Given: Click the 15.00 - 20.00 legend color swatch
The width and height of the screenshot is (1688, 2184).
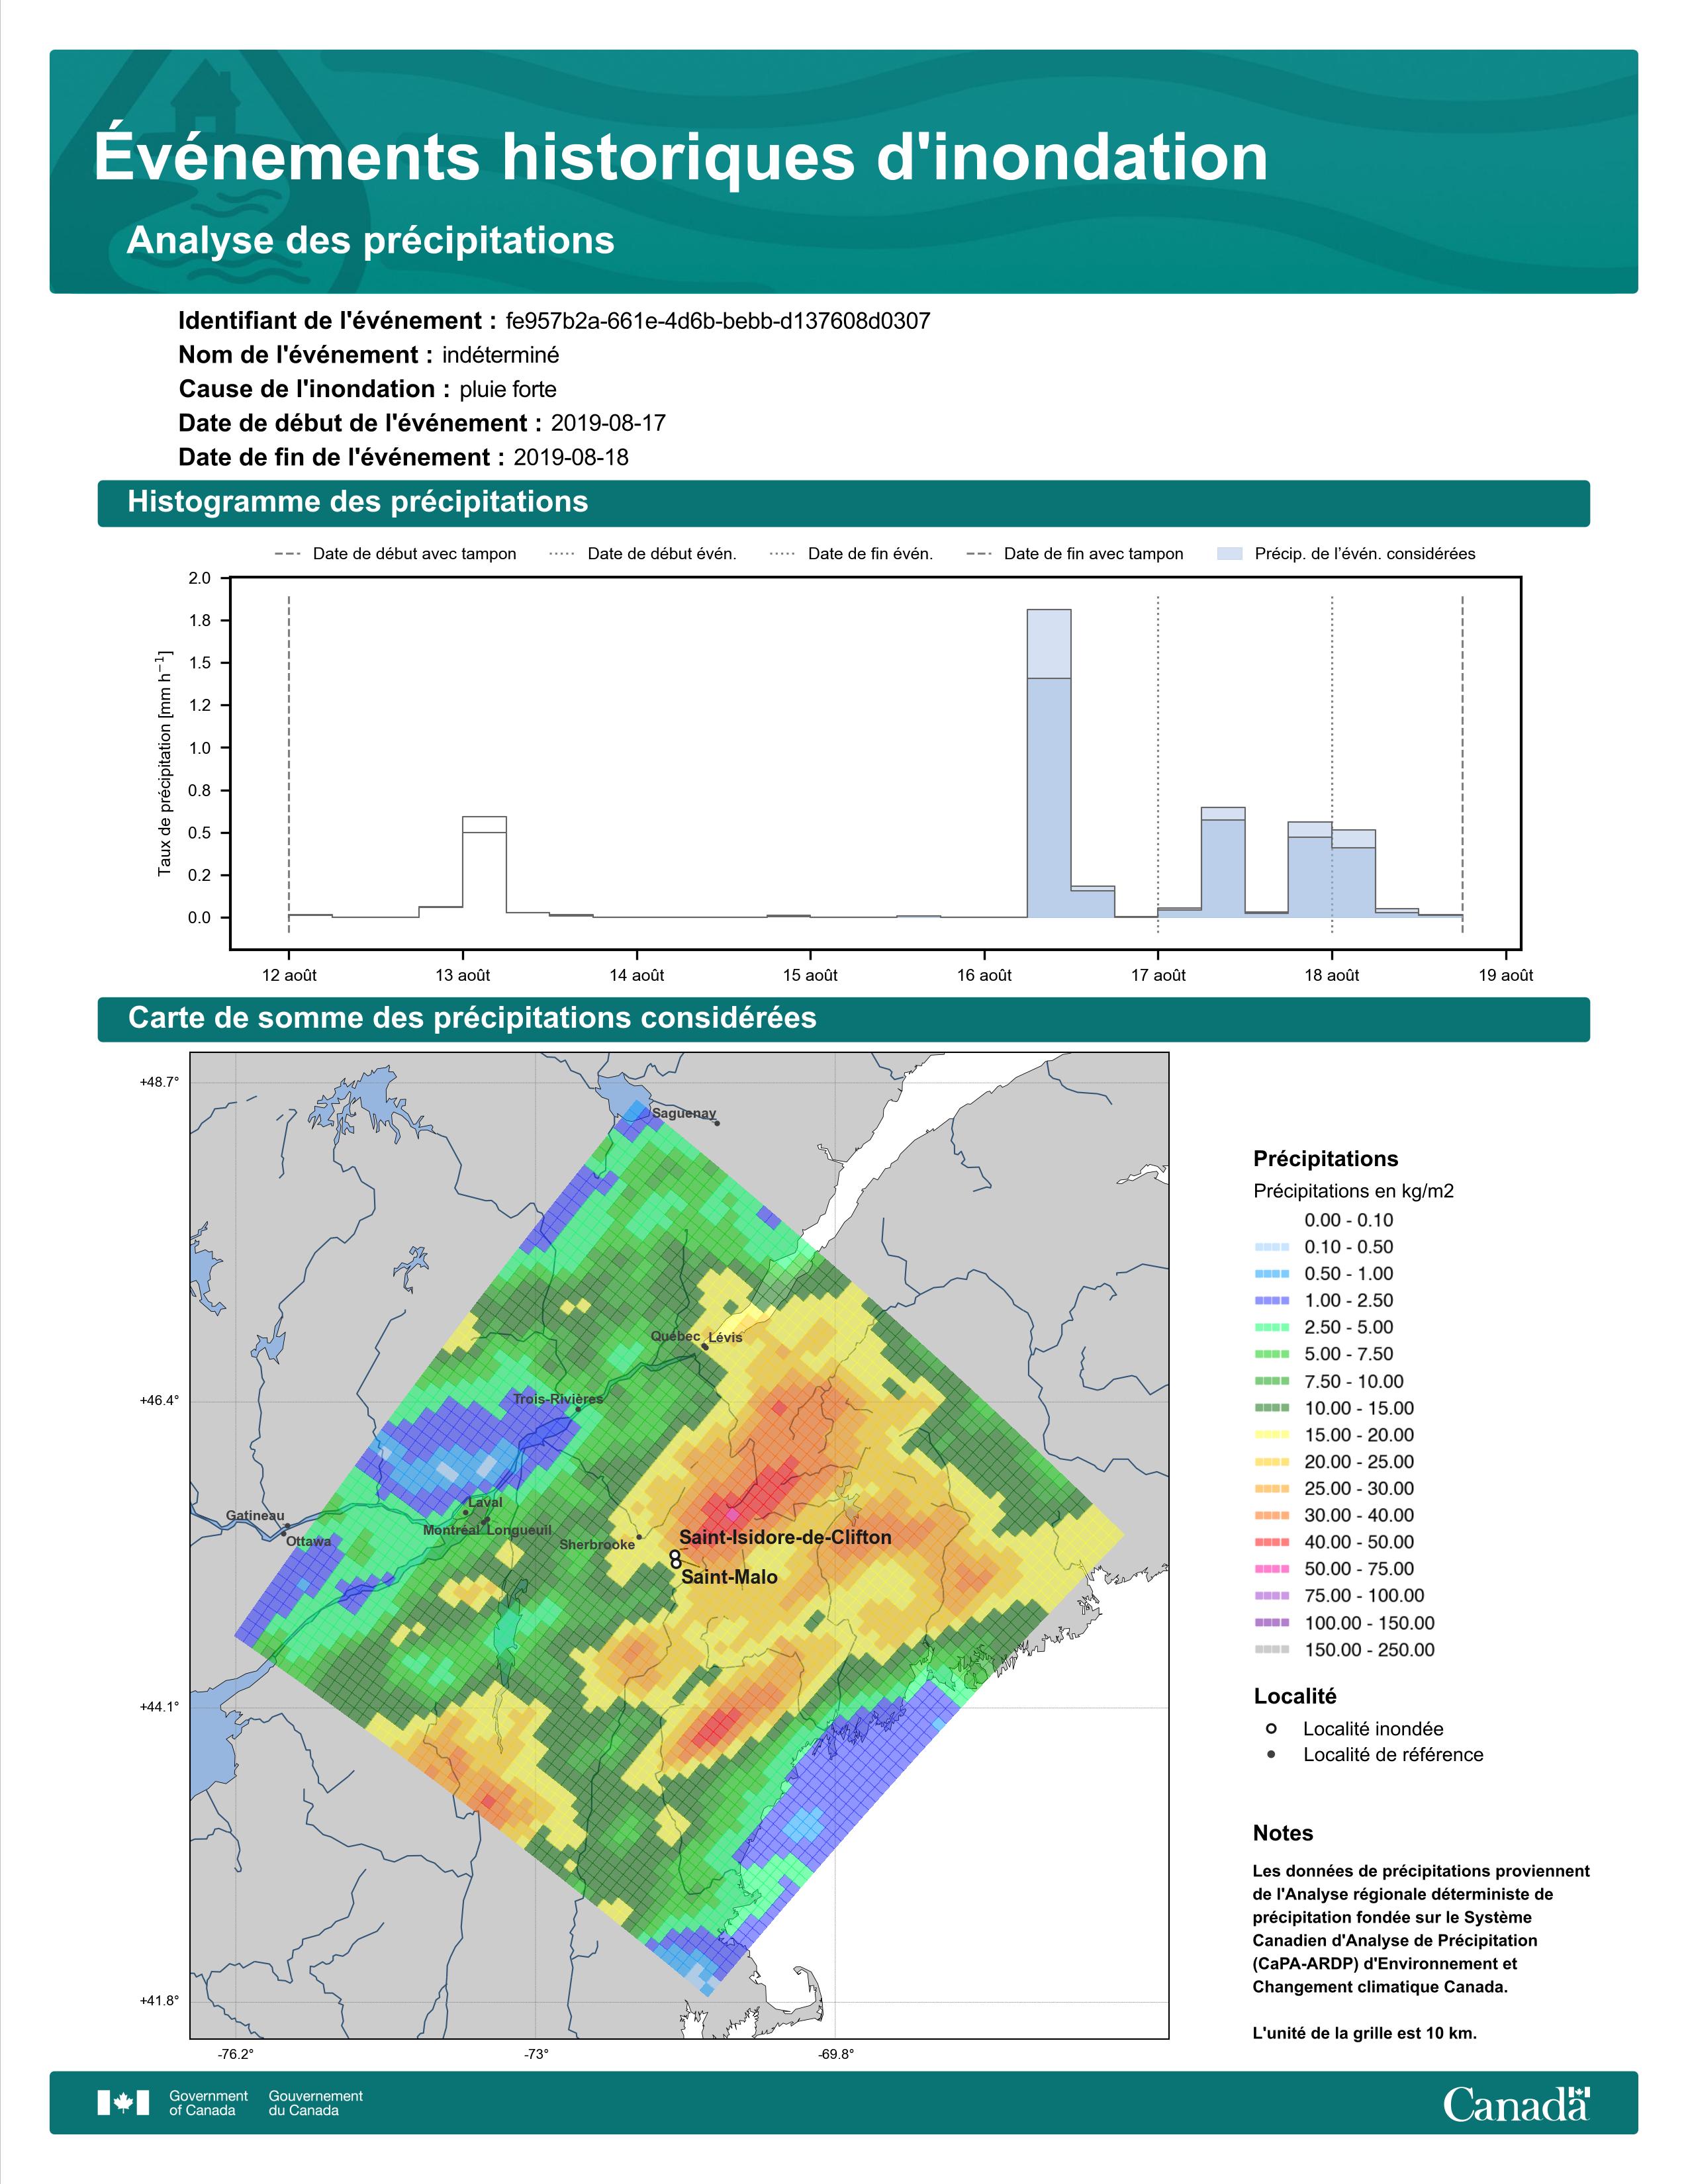Looking at the screenshot, I should pyautogui.click(x=1271, y=1435).
